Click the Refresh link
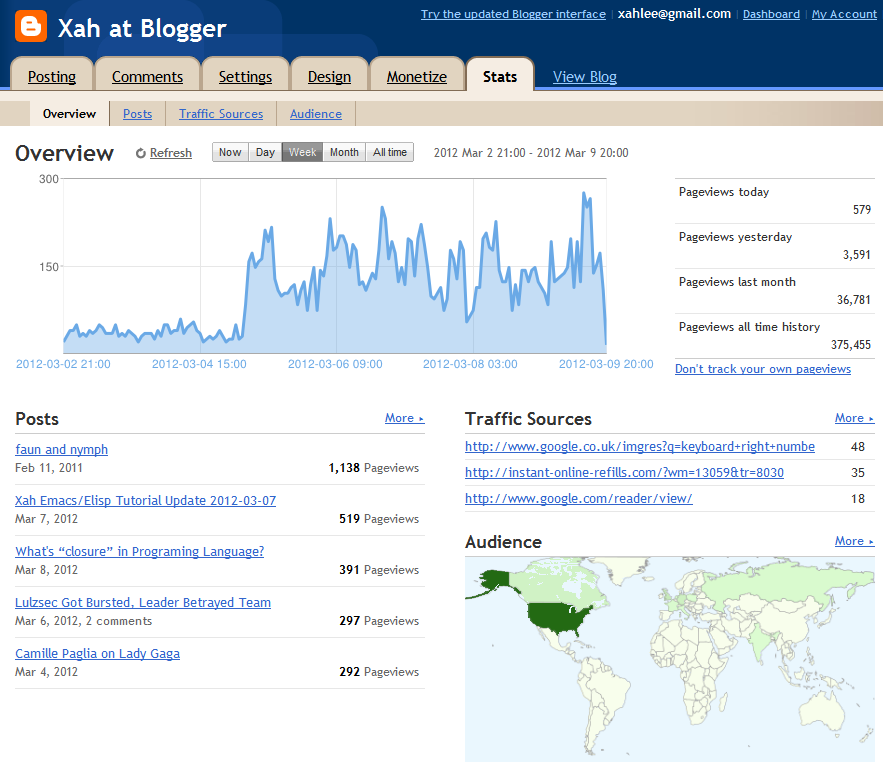 171,153
